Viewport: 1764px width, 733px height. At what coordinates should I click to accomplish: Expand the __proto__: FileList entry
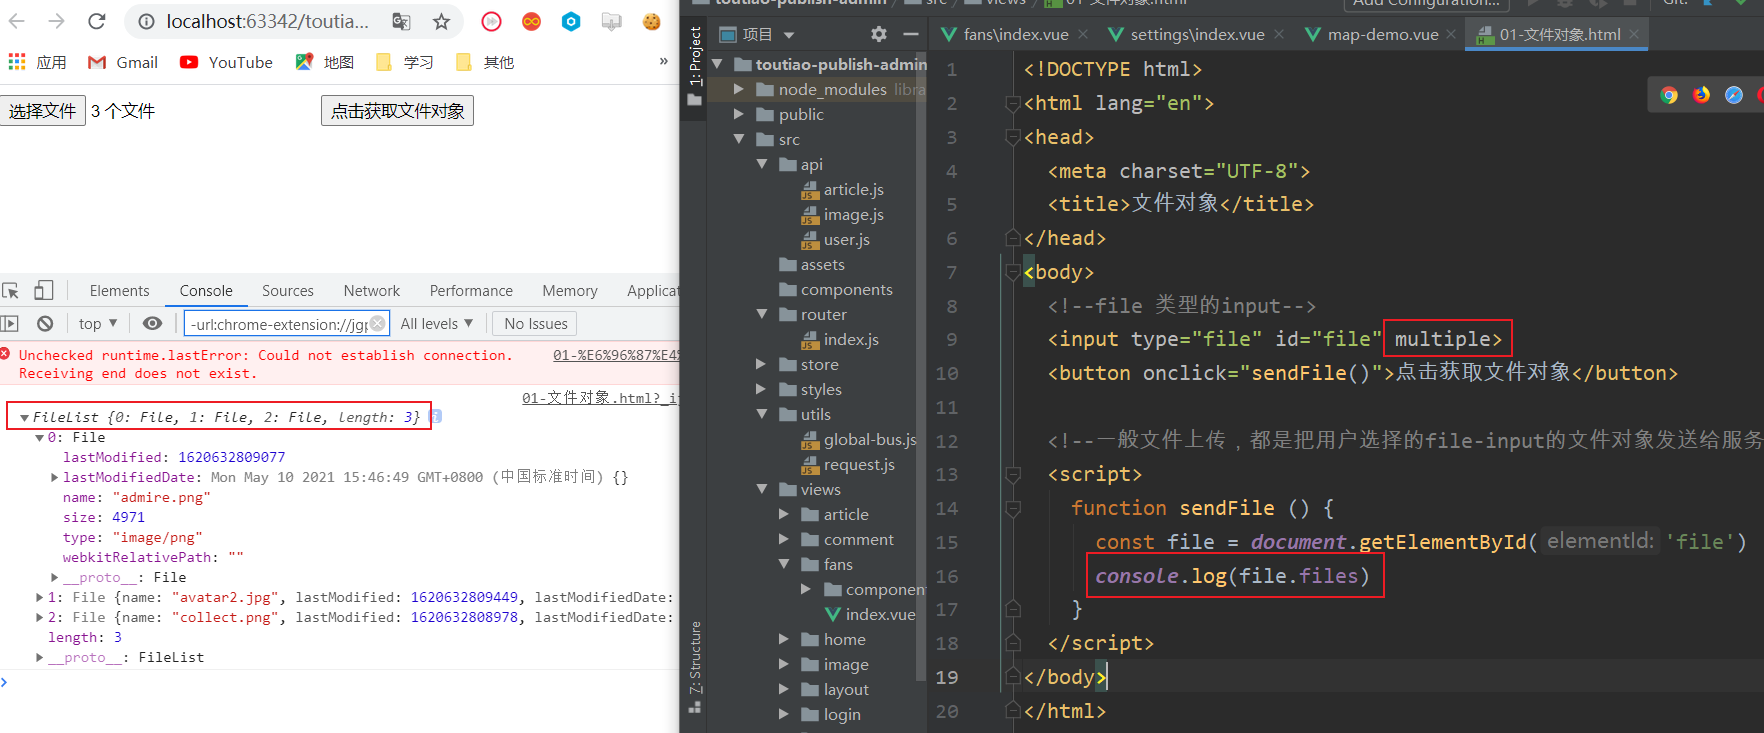tap(39, 658)
